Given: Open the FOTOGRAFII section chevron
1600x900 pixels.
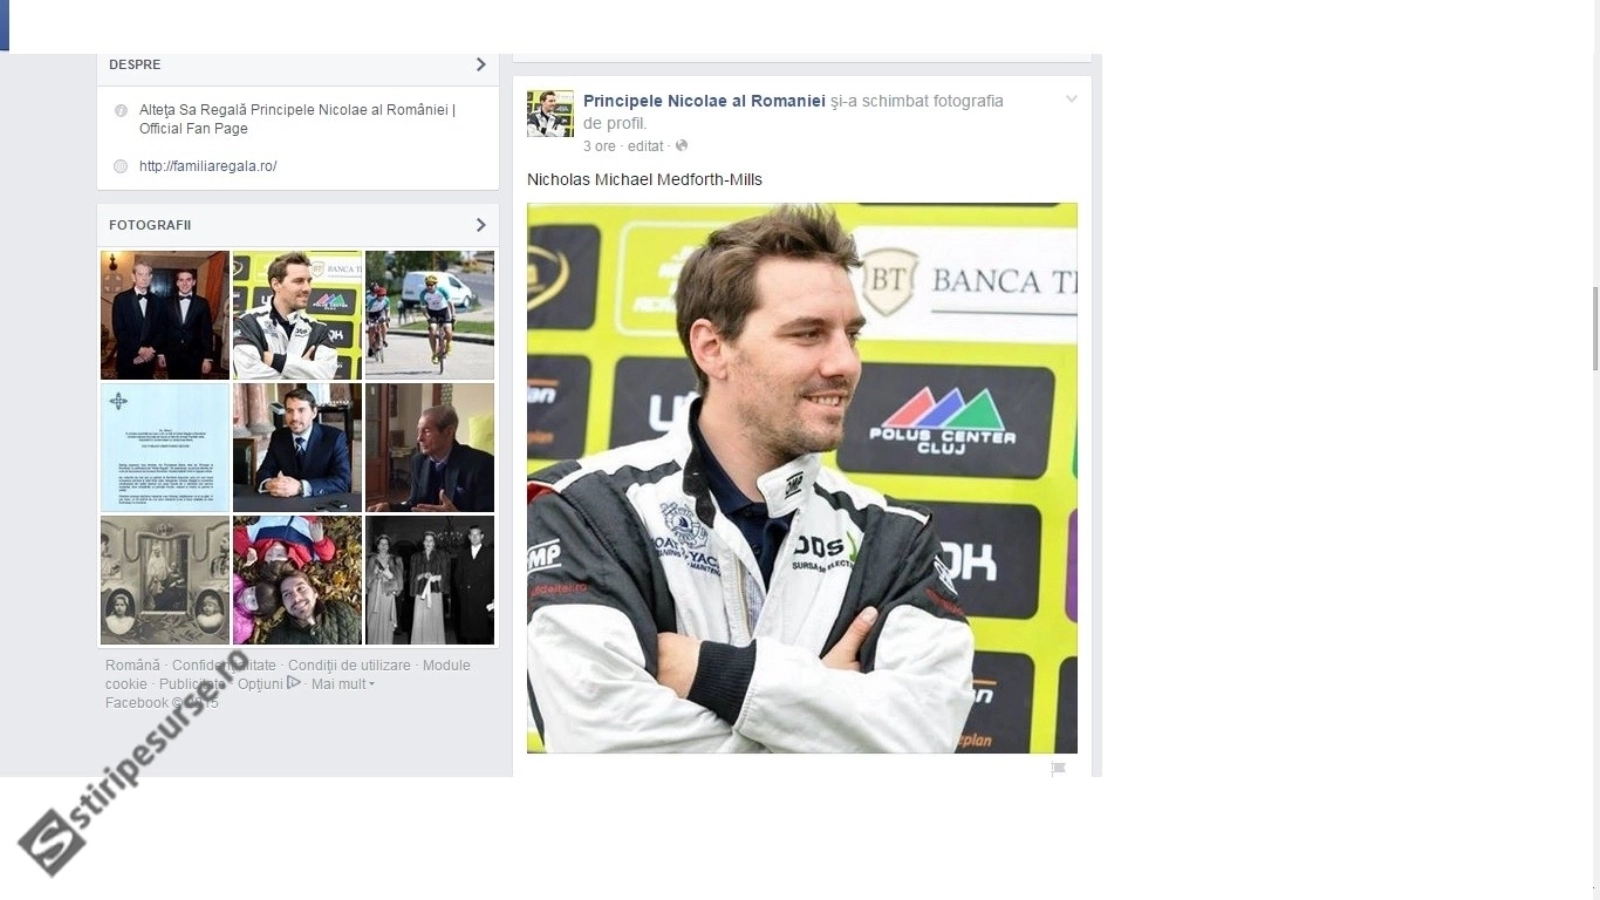Looking at the screenshot, I should (x=480, y=225).
